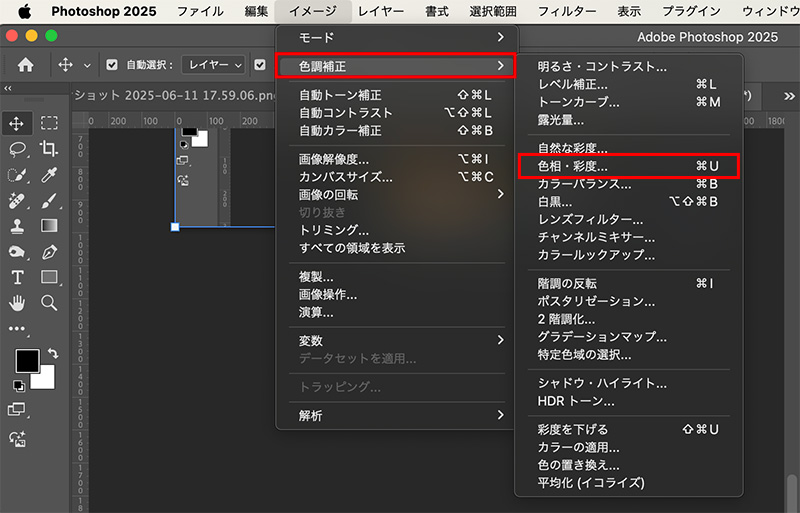Viewport: 800px width, 513px height.
Task: Choose トリミング... menu item
Action: click(x=397, y=230)
